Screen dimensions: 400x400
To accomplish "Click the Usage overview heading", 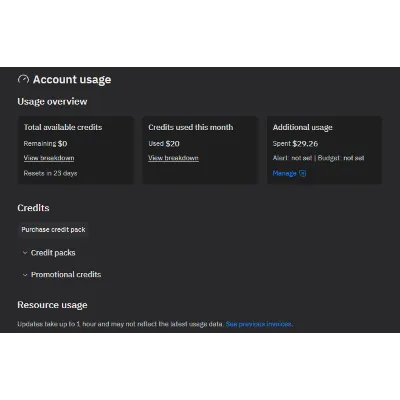I will pyautogui.click(x=52, y=101).
